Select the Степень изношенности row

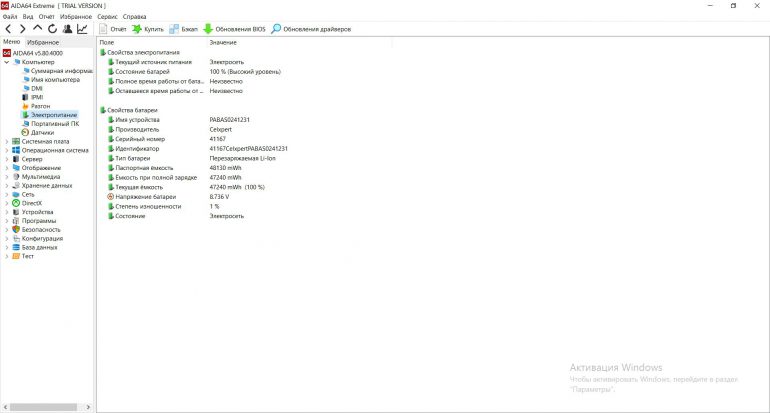[x=164, y=206]
